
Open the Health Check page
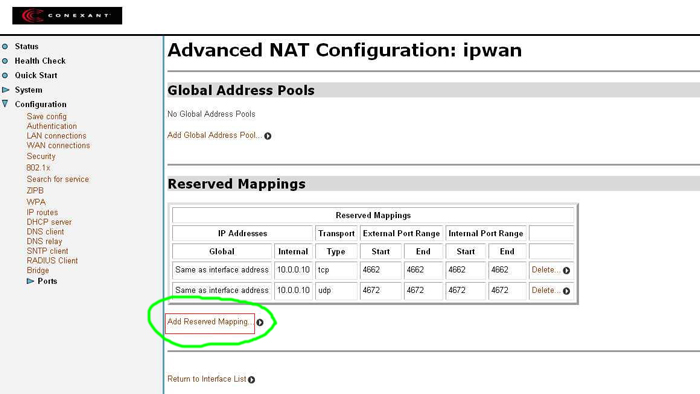[x=40, y=61]
